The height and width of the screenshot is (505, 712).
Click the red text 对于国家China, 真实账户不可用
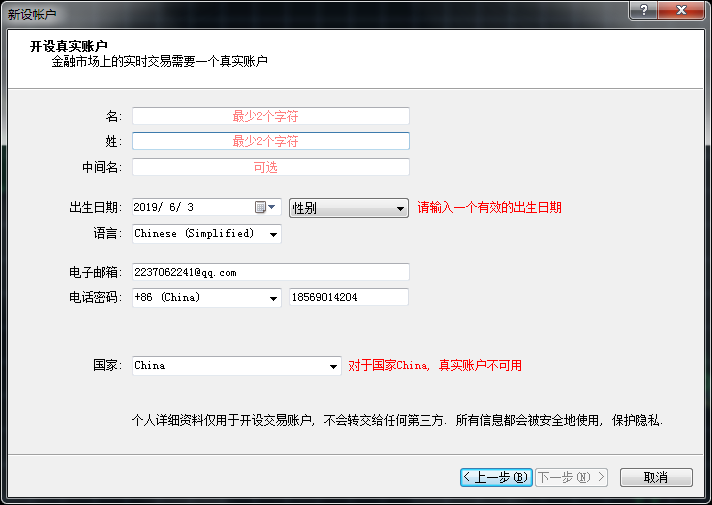point(435,366)
